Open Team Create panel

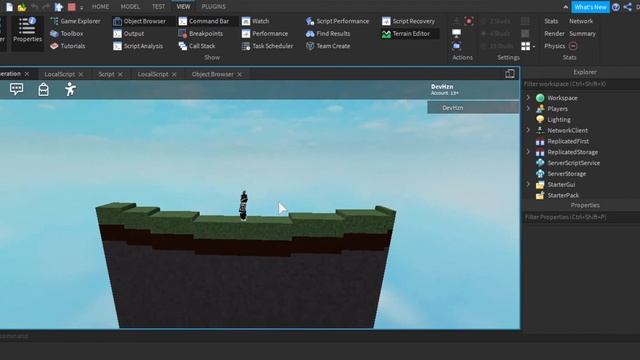328,46
